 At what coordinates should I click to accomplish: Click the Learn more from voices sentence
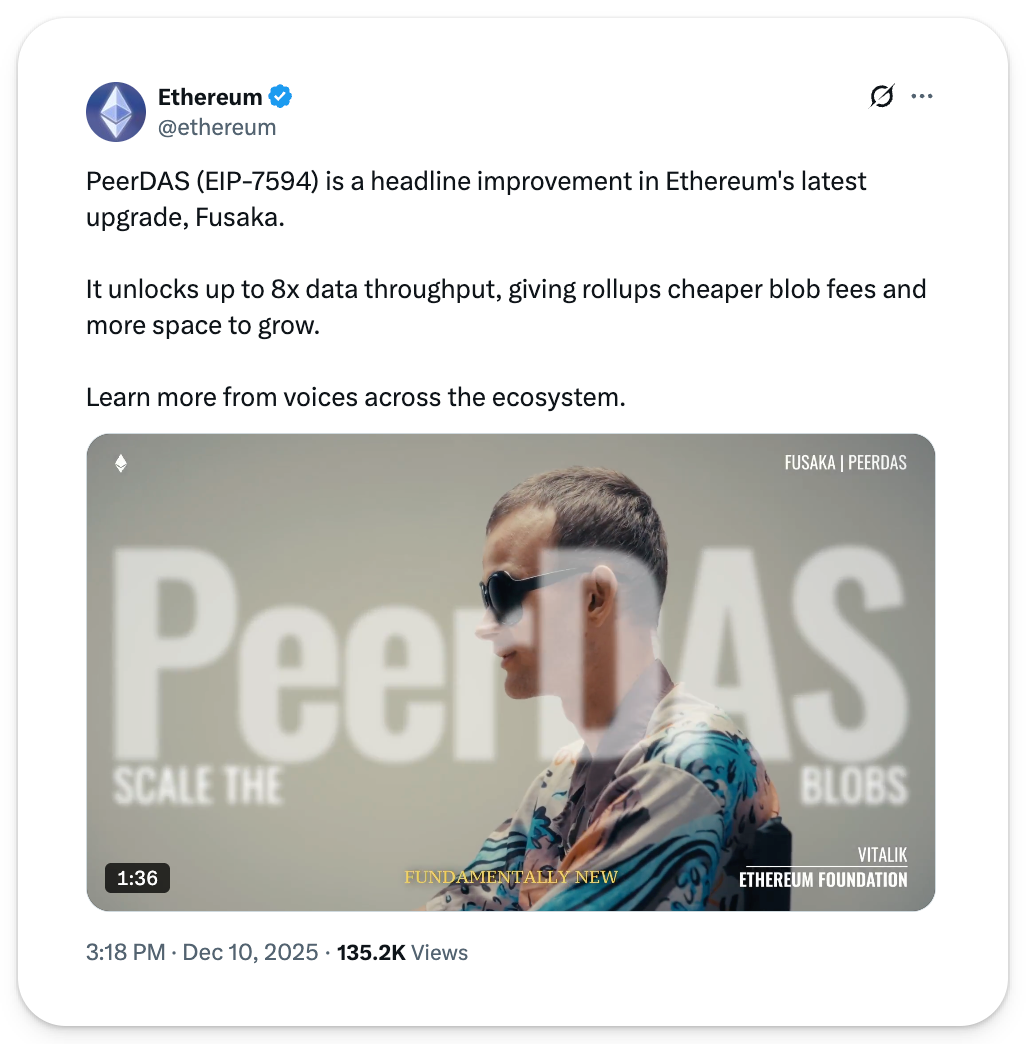coord(356,397)
